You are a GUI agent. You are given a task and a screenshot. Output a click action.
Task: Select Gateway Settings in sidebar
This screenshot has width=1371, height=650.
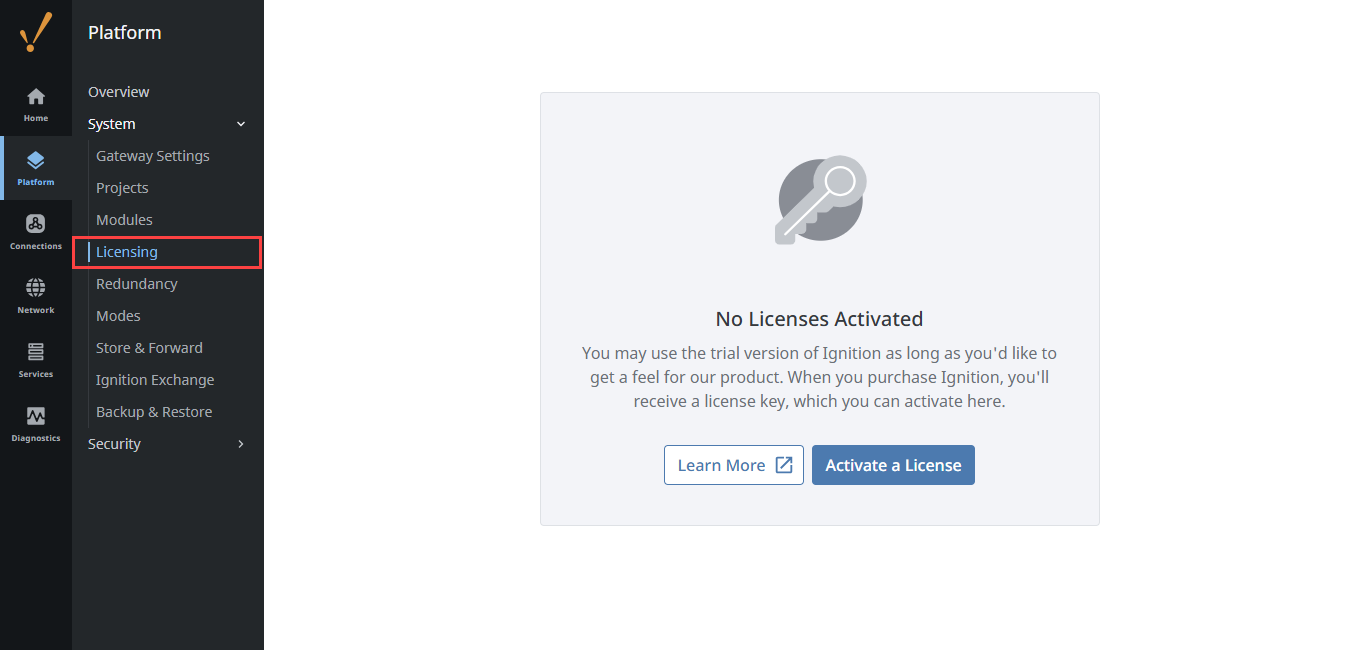coord(153,156)
